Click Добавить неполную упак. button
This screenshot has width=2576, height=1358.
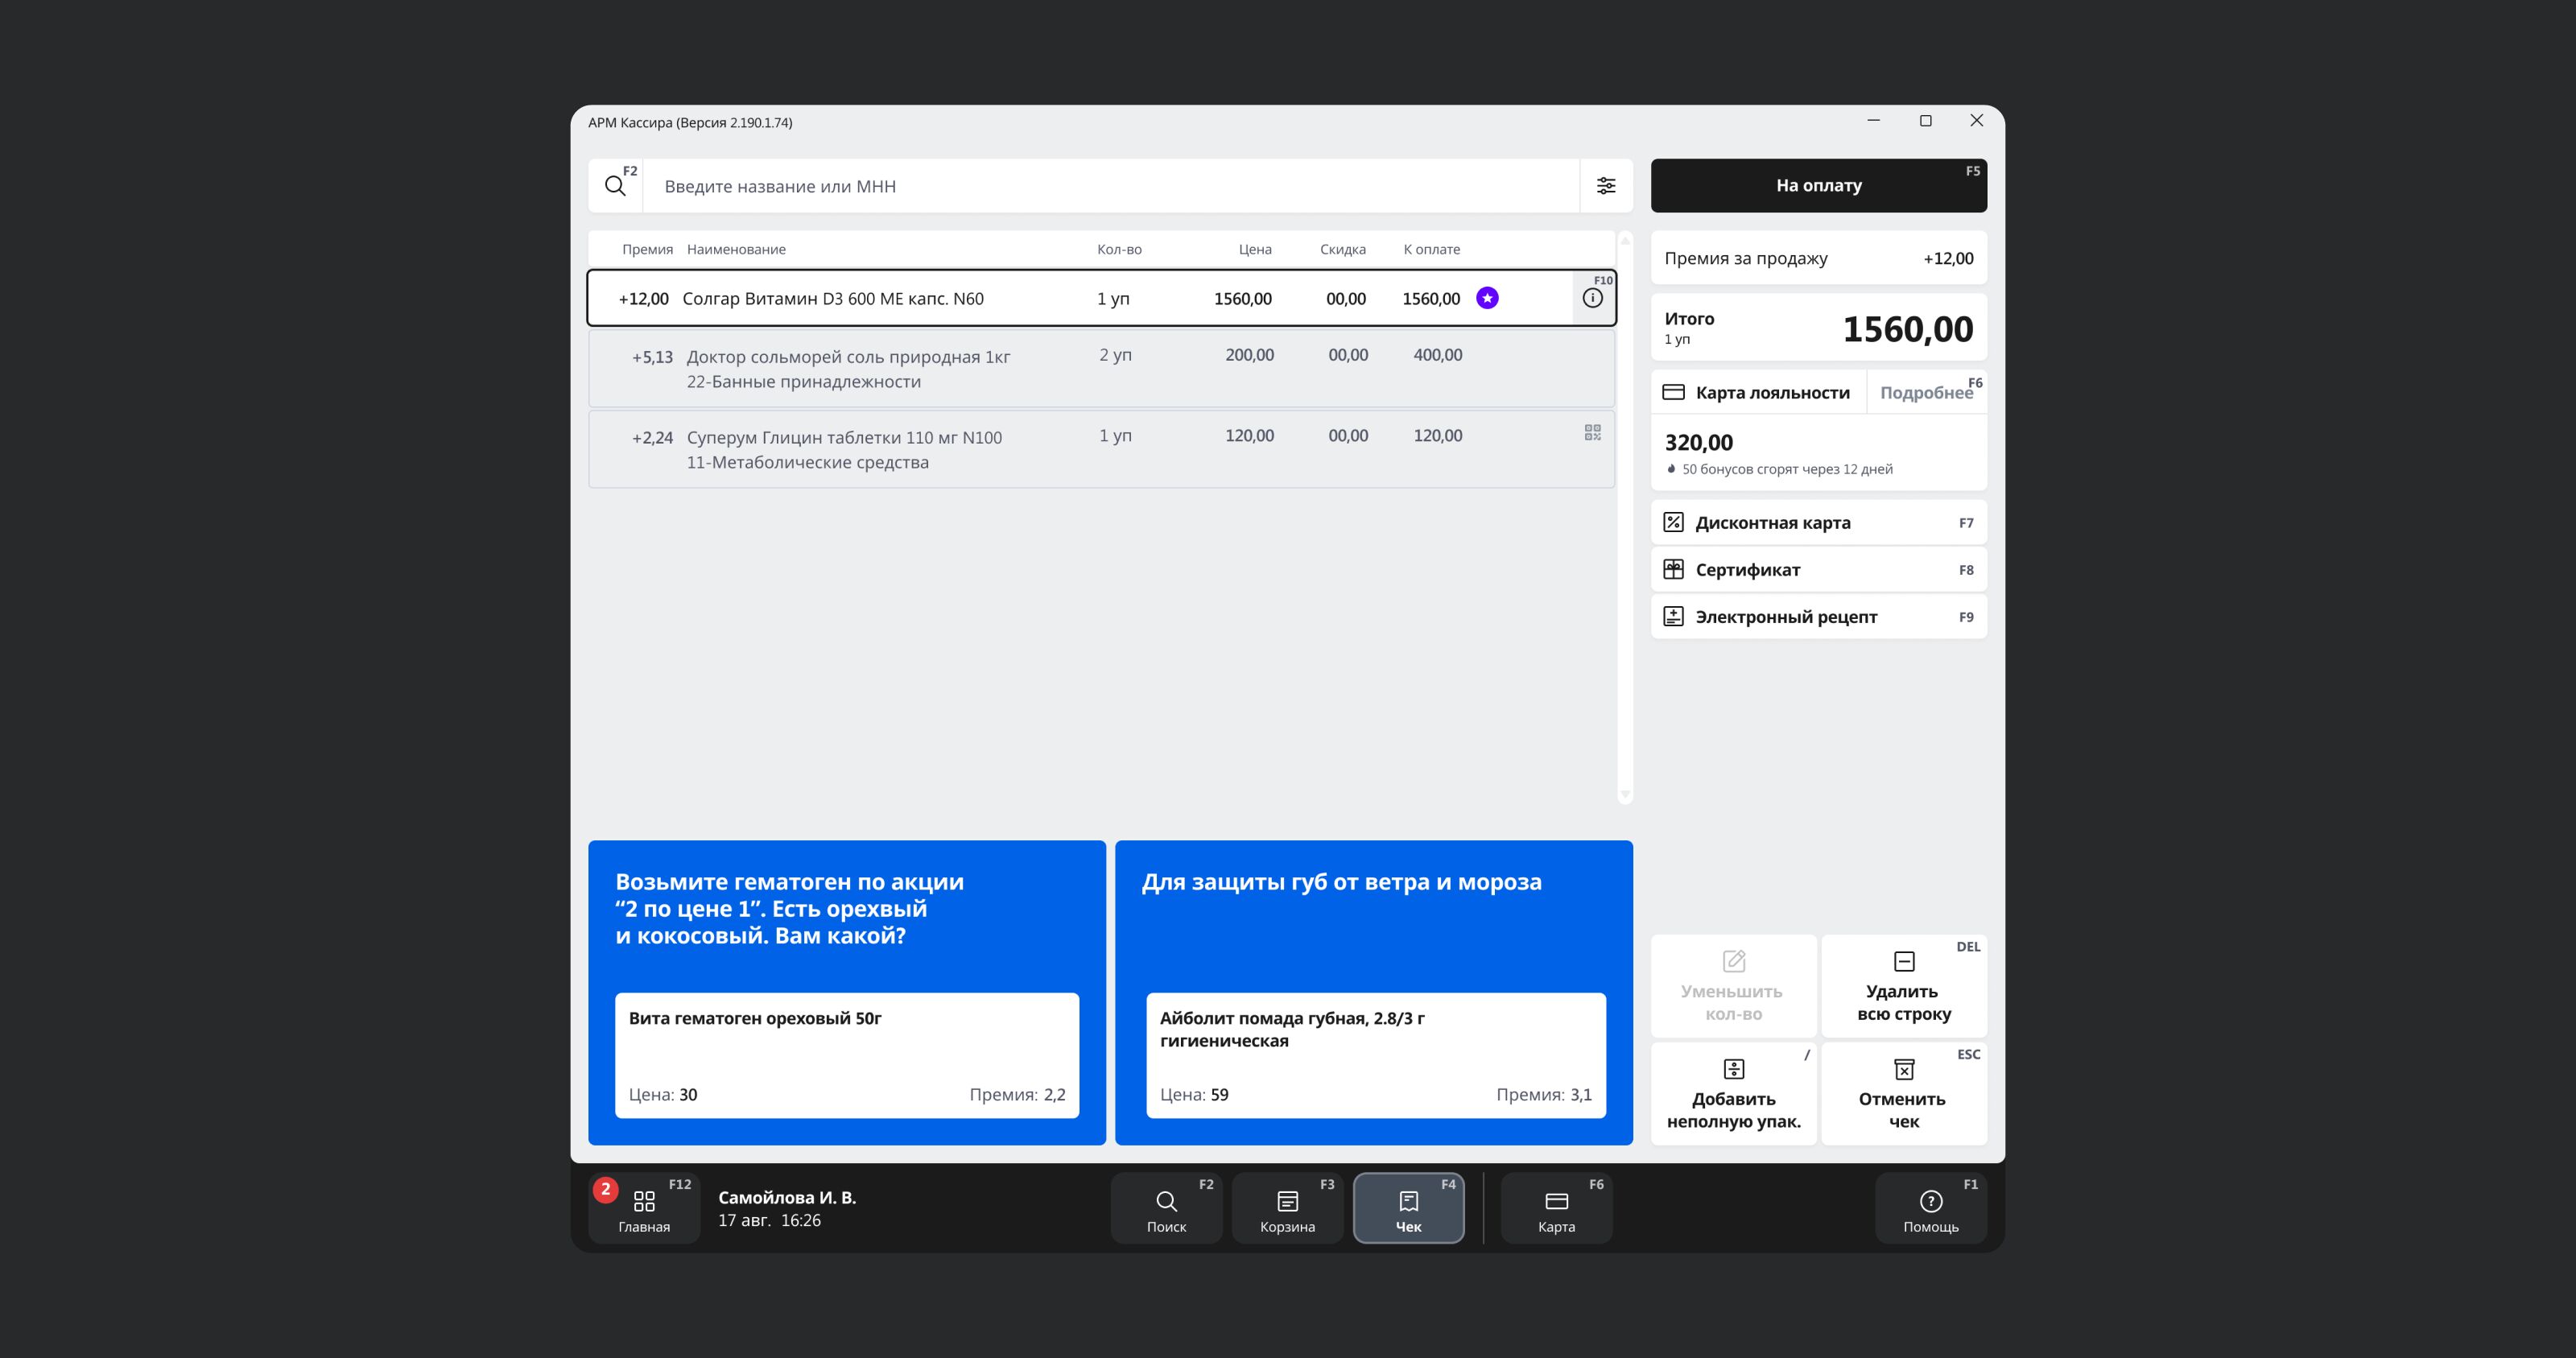(x=1733, y=1094)
